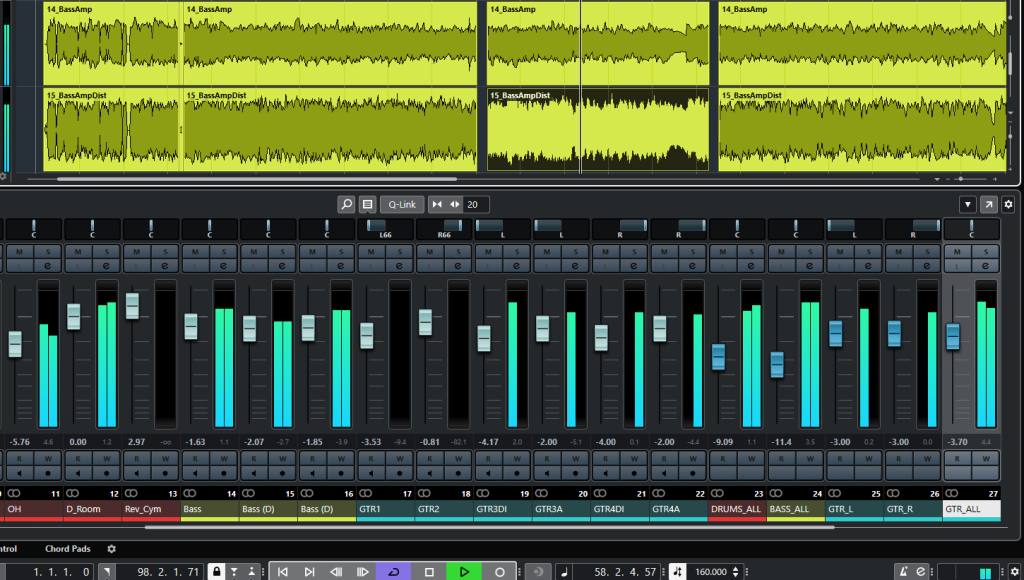
Task: Open Chord Pads settings gear
Action: pos(112,549)
